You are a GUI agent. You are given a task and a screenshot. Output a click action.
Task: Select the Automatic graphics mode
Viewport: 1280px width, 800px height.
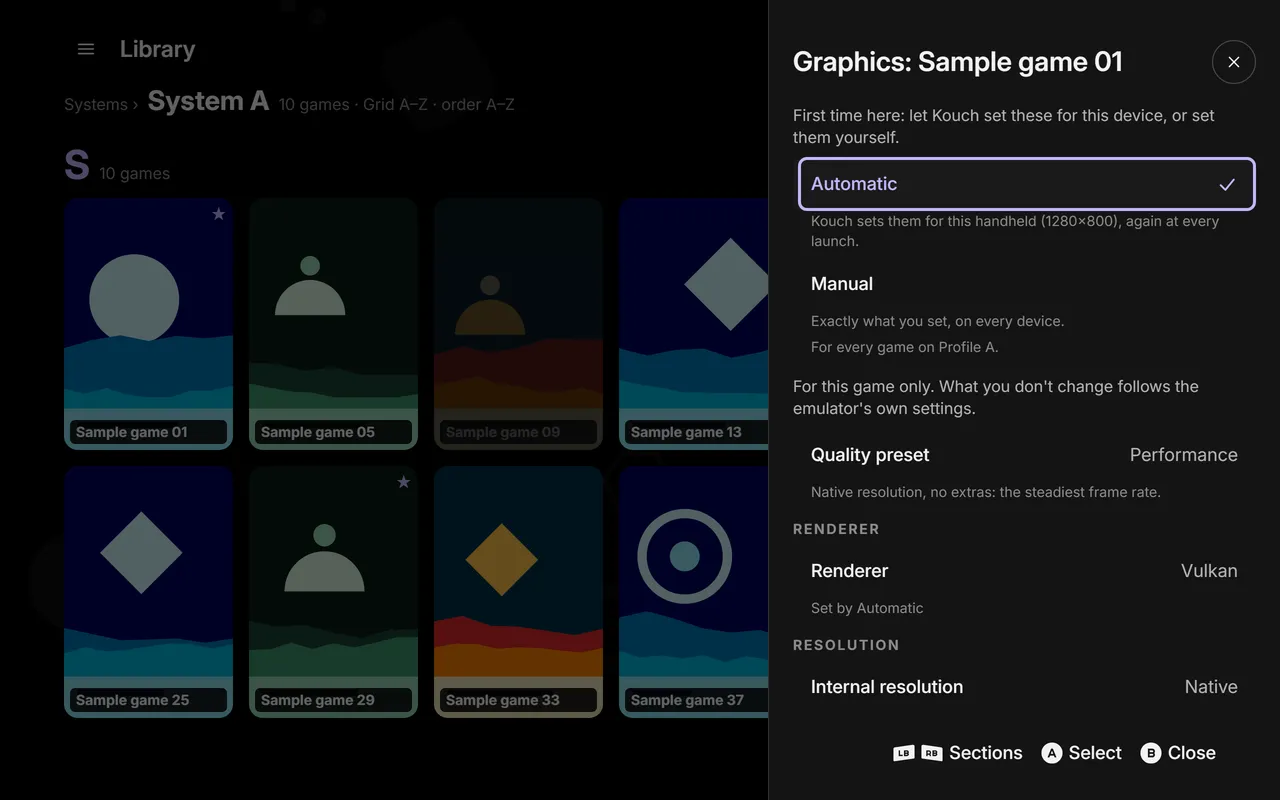(1026, 184)
